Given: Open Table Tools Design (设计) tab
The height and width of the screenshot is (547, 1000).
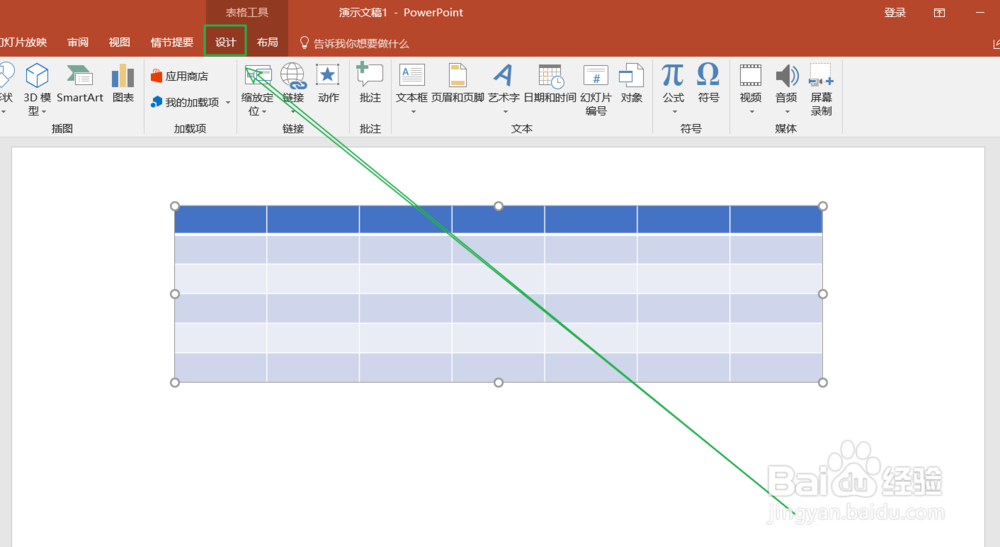Looking at the screenshot, I should click(x=225, y=42).
